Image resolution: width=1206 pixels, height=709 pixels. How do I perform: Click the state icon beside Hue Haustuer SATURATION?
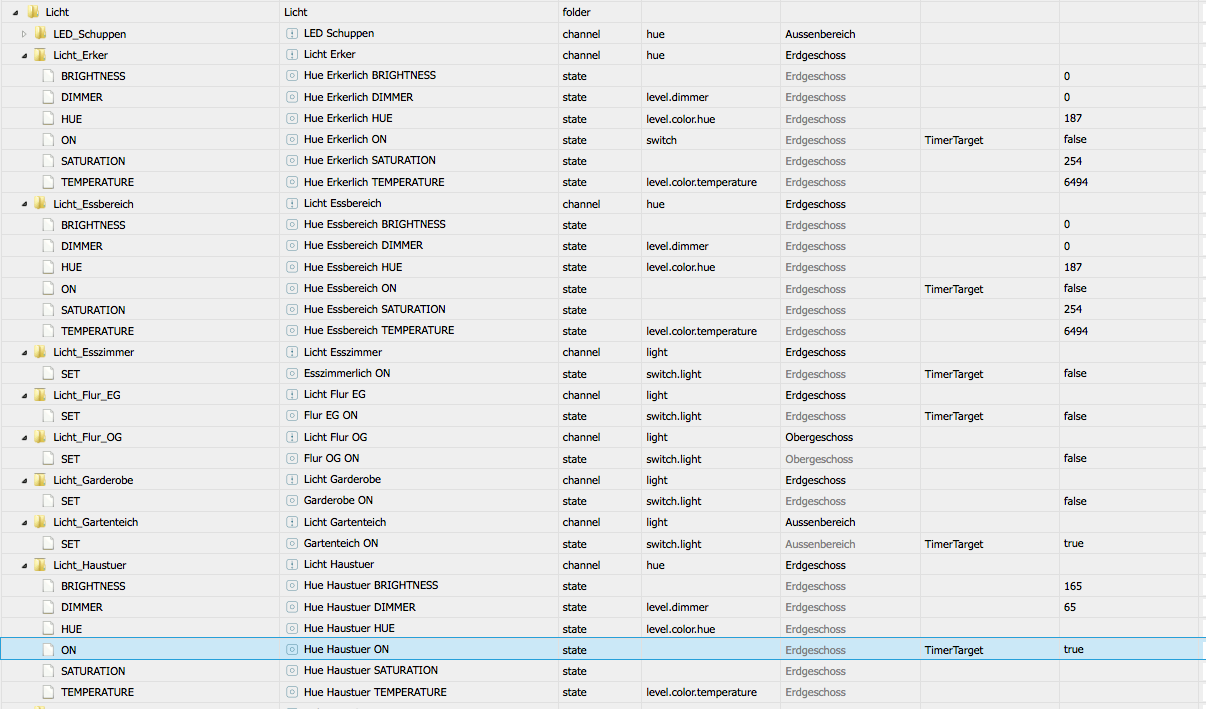tap(293, 671)
